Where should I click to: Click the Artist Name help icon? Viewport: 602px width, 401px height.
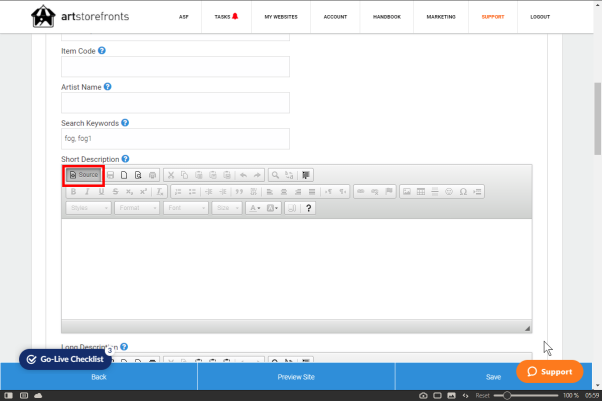[x=108, y=87]
